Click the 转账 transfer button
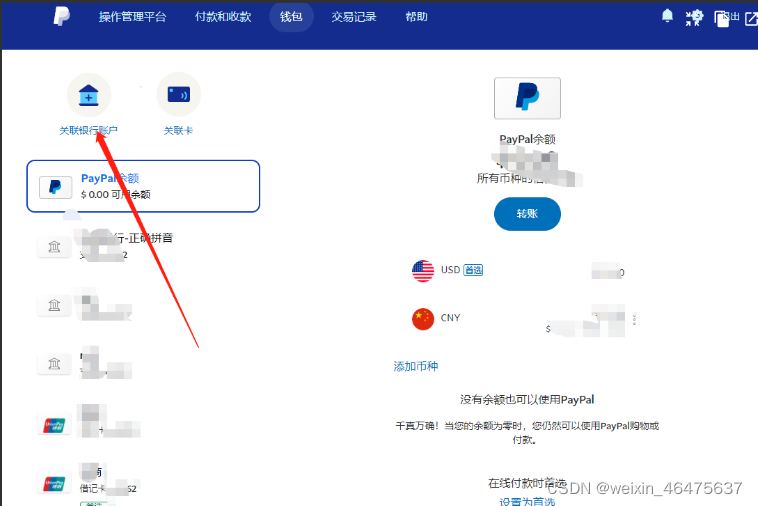758x506 pixels. pos(527,214)
